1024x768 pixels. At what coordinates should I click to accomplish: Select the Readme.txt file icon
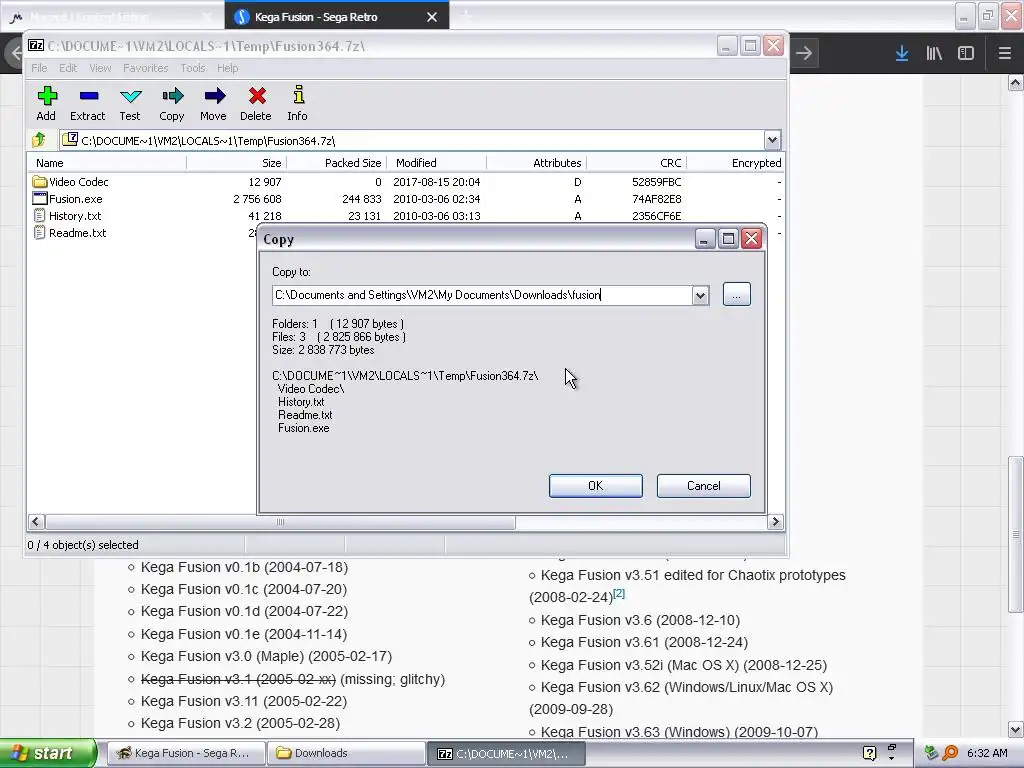pyautogui.click(x=40, y=232)
